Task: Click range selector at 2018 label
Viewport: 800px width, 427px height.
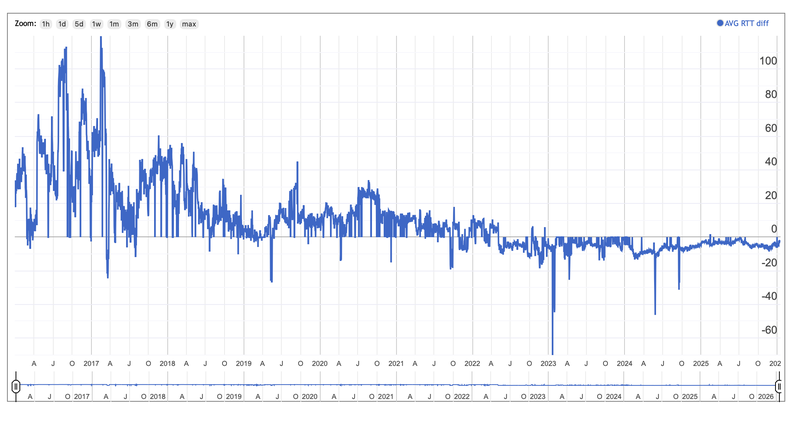Action: tap(156, 397)
